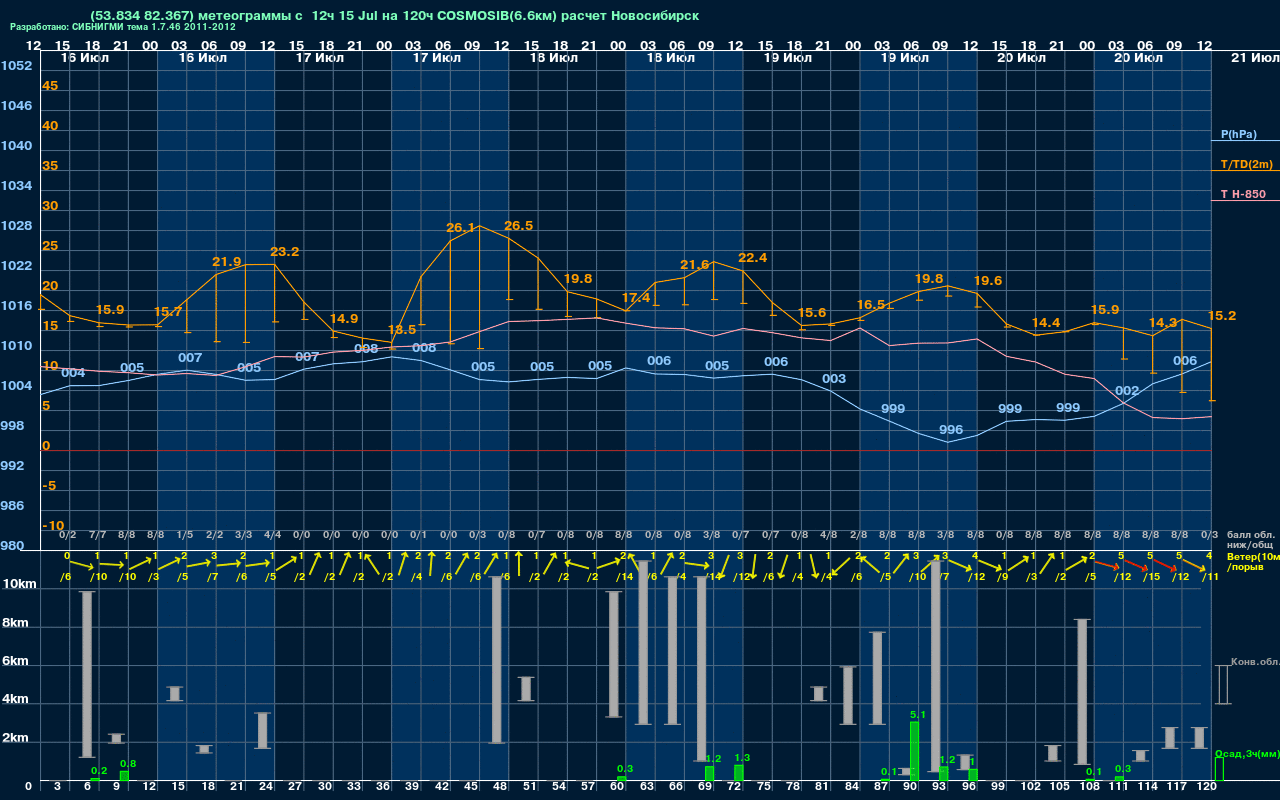
Task: Click the 1052 pressure axis value
Action: click(x=17, y=66)
